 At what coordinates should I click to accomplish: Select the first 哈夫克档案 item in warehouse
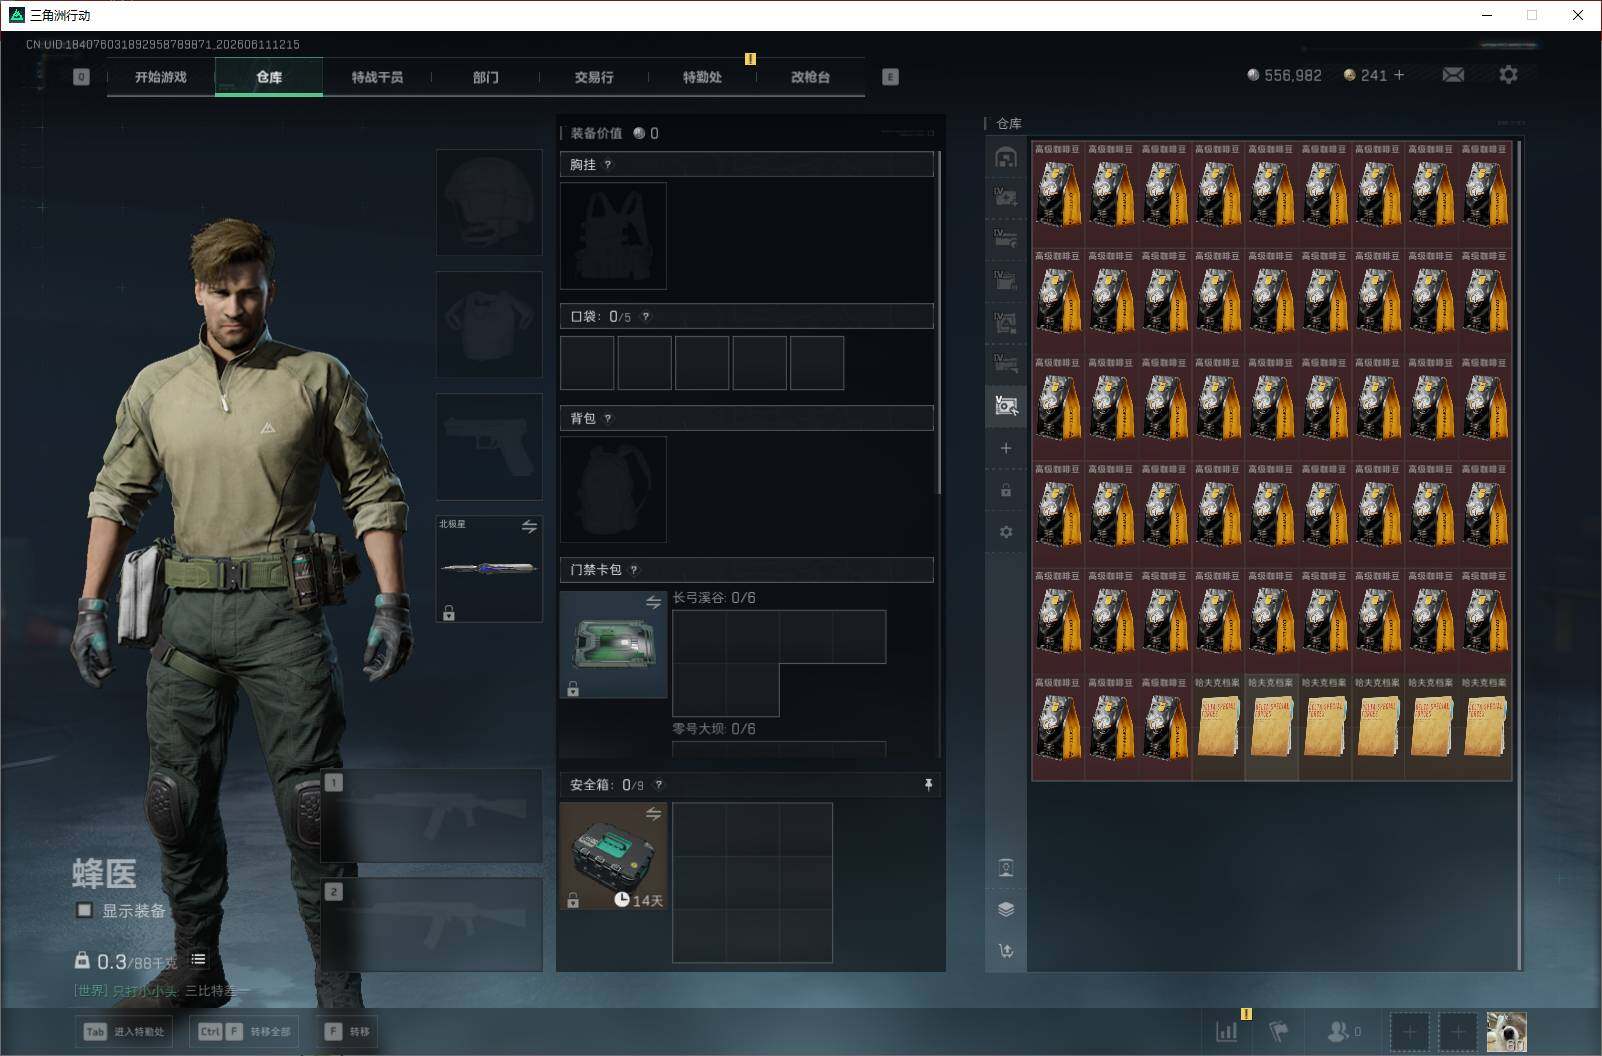(1218, 727)
